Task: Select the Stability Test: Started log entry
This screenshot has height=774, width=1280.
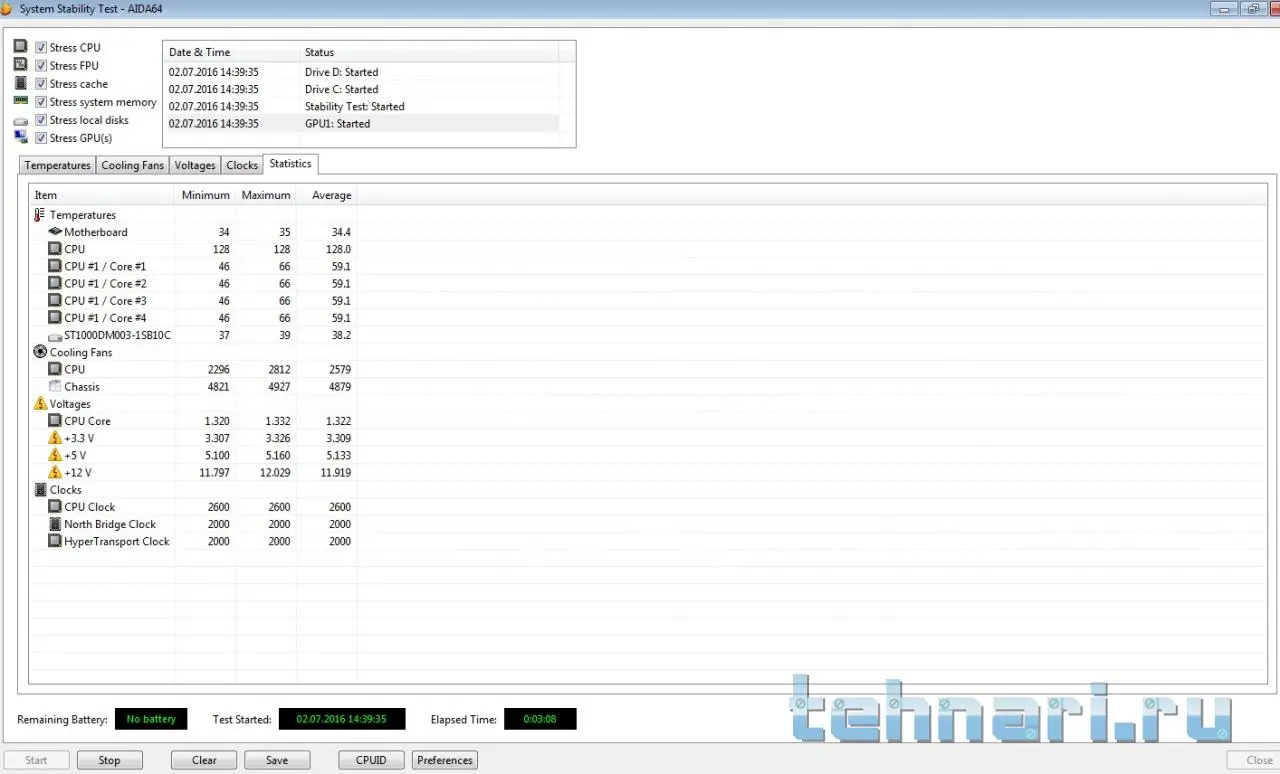Action: tap(360, 106)
